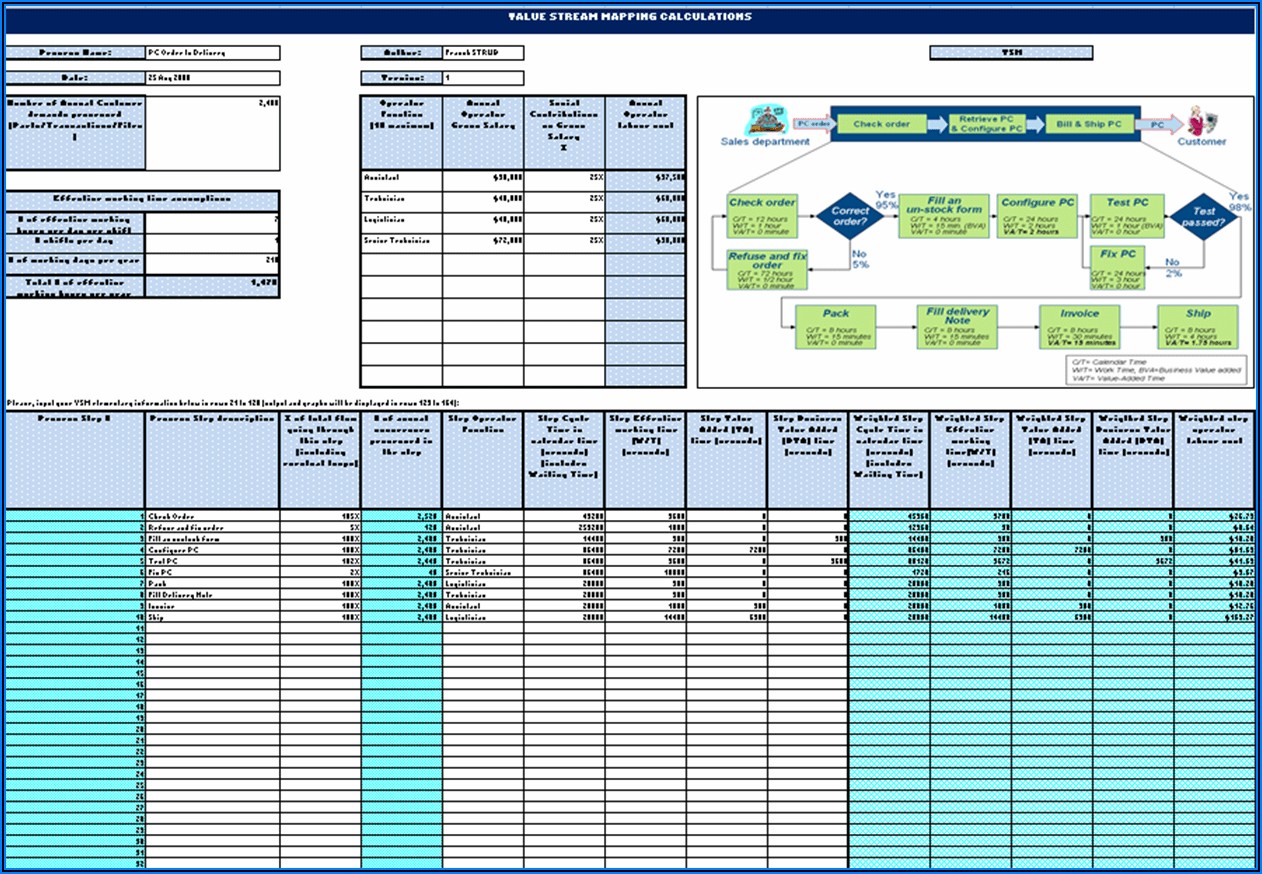This screenshot has height=874, width=1262.
Task: Click the Customer clipart icon
Action: click(x=1196, y=122)
